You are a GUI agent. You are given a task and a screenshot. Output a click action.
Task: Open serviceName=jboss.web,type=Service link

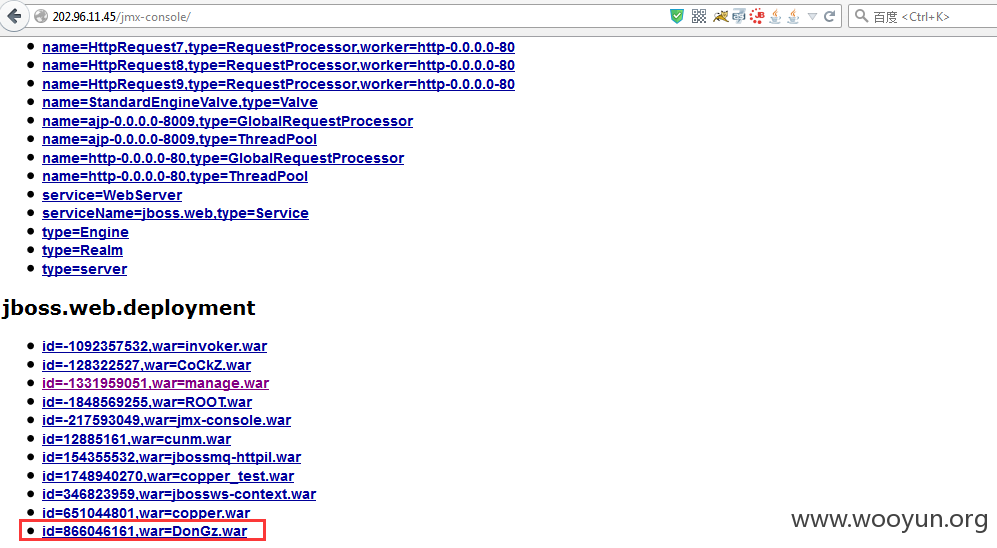[175, 214]
